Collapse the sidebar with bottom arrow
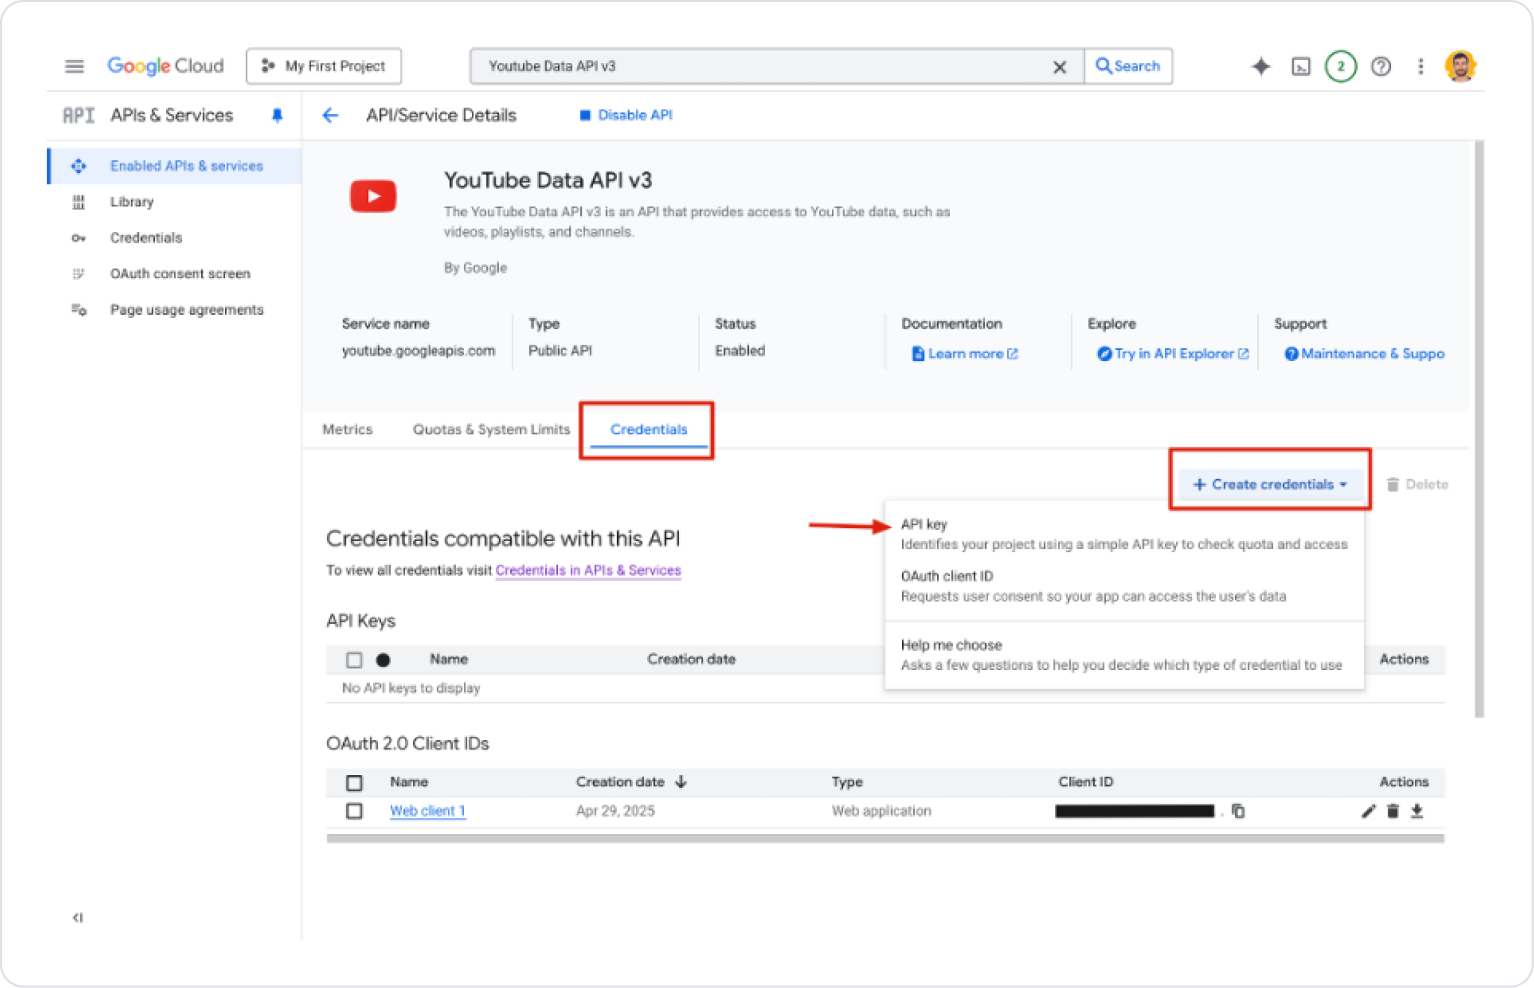Image resolution: width=1534 pixels, height=988 pixels. tap(78, 917)
